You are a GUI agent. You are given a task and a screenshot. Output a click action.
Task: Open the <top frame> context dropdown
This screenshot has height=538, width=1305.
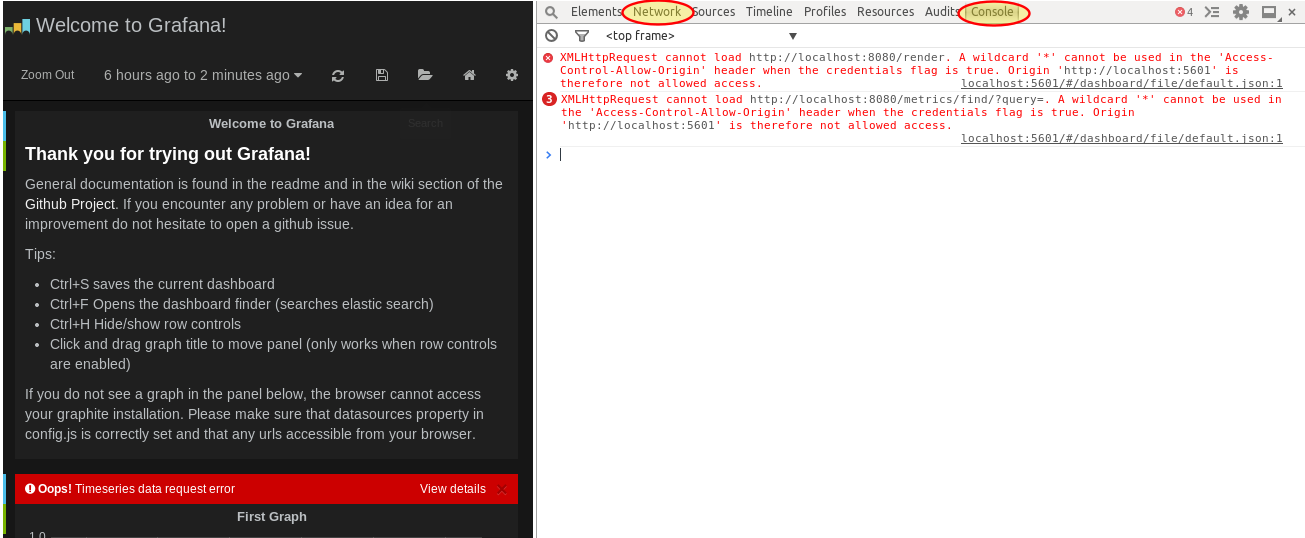click(x=701, y=35)
